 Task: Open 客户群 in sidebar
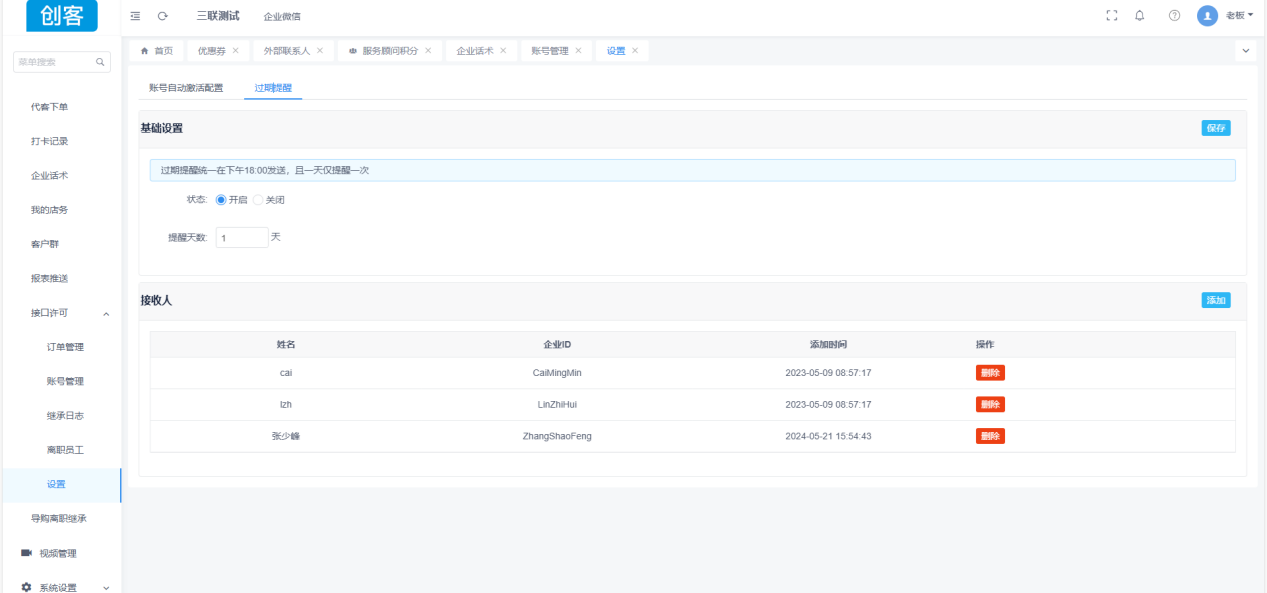45,244
